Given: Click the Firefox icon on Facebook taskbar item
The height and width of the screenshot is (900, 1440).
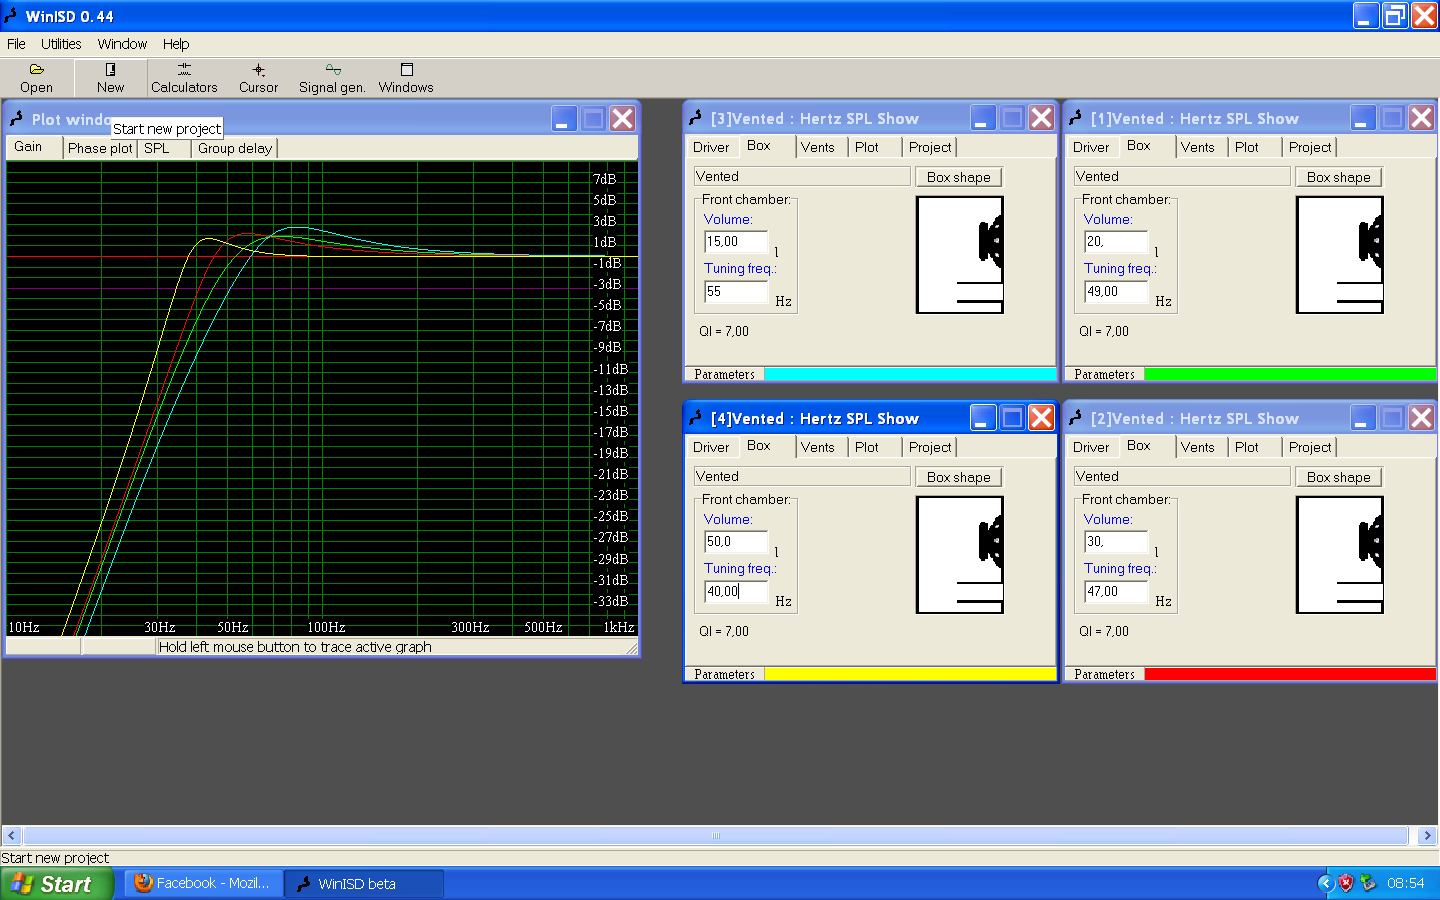Looking at the screenshot, I should (x=144, y=883).
